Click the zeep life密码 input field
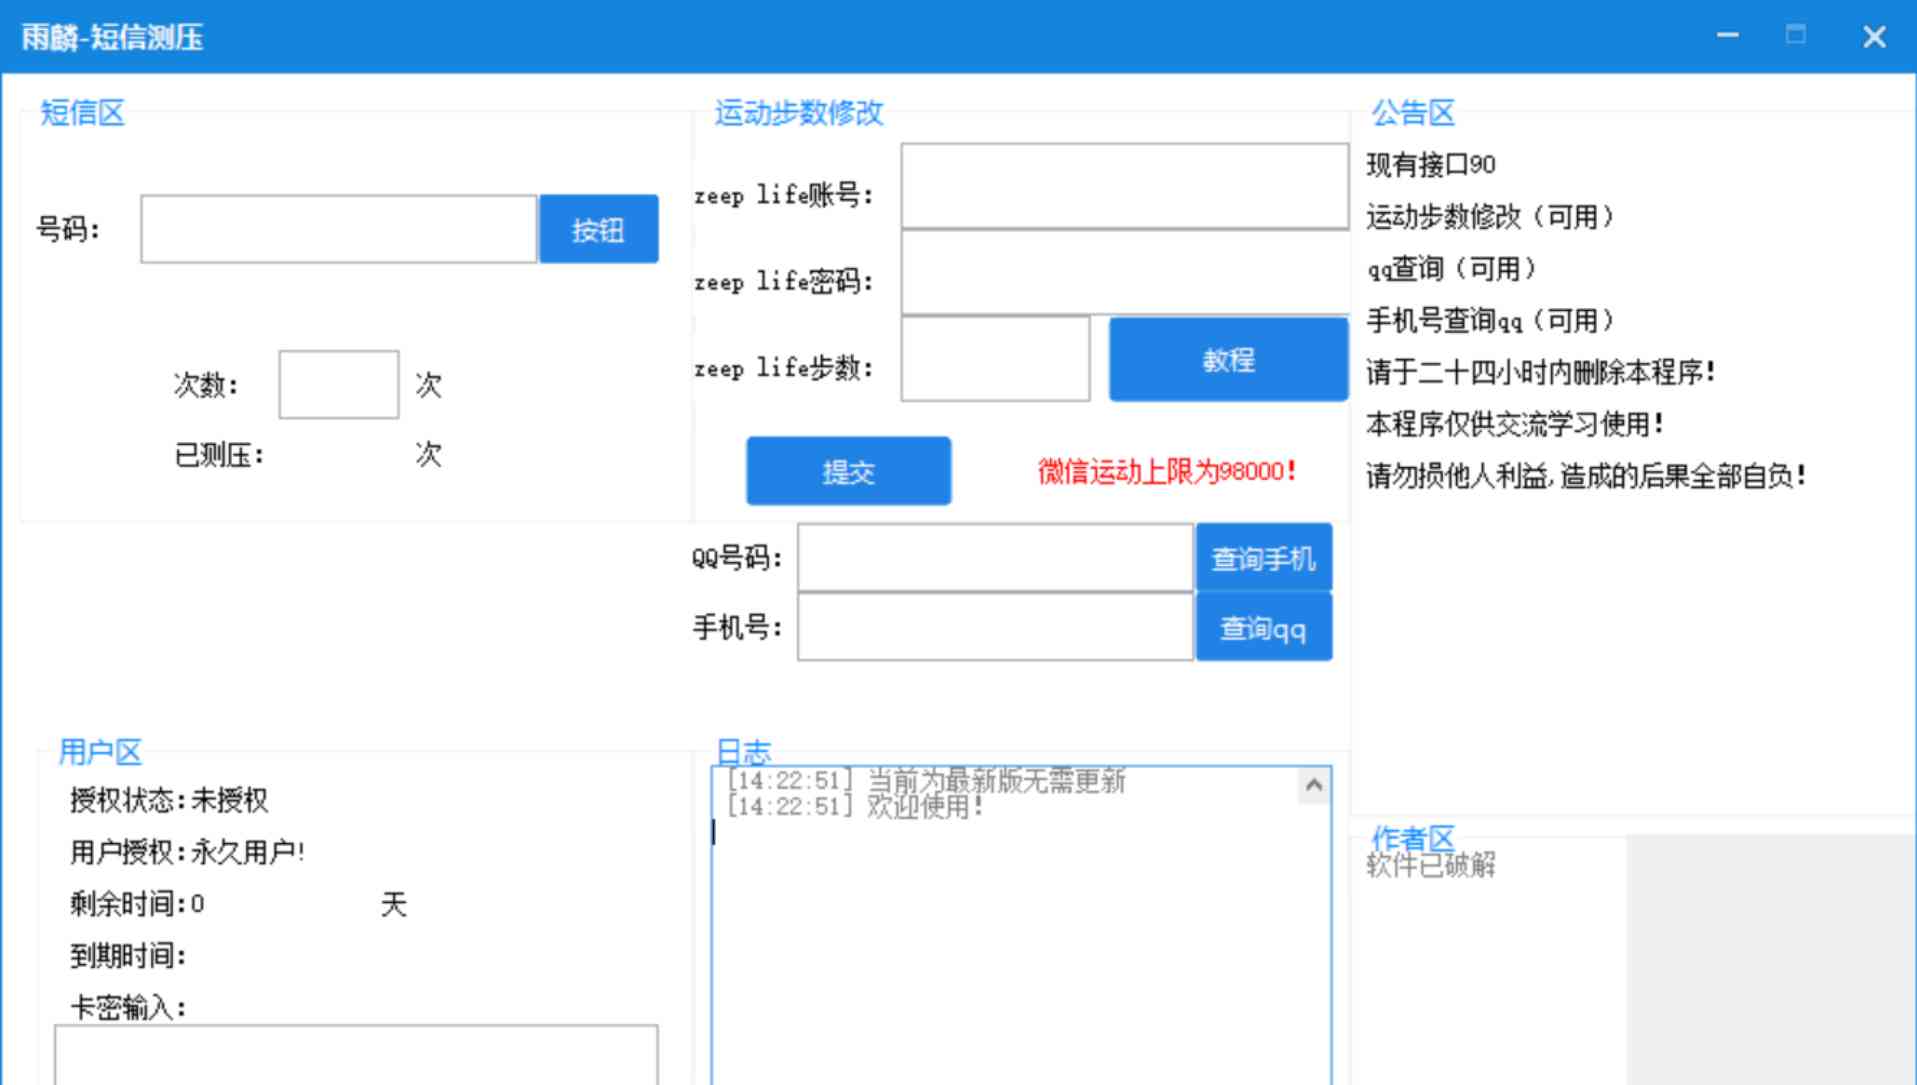Viewport: 1917px width, 1085px height. (1125, 273)
